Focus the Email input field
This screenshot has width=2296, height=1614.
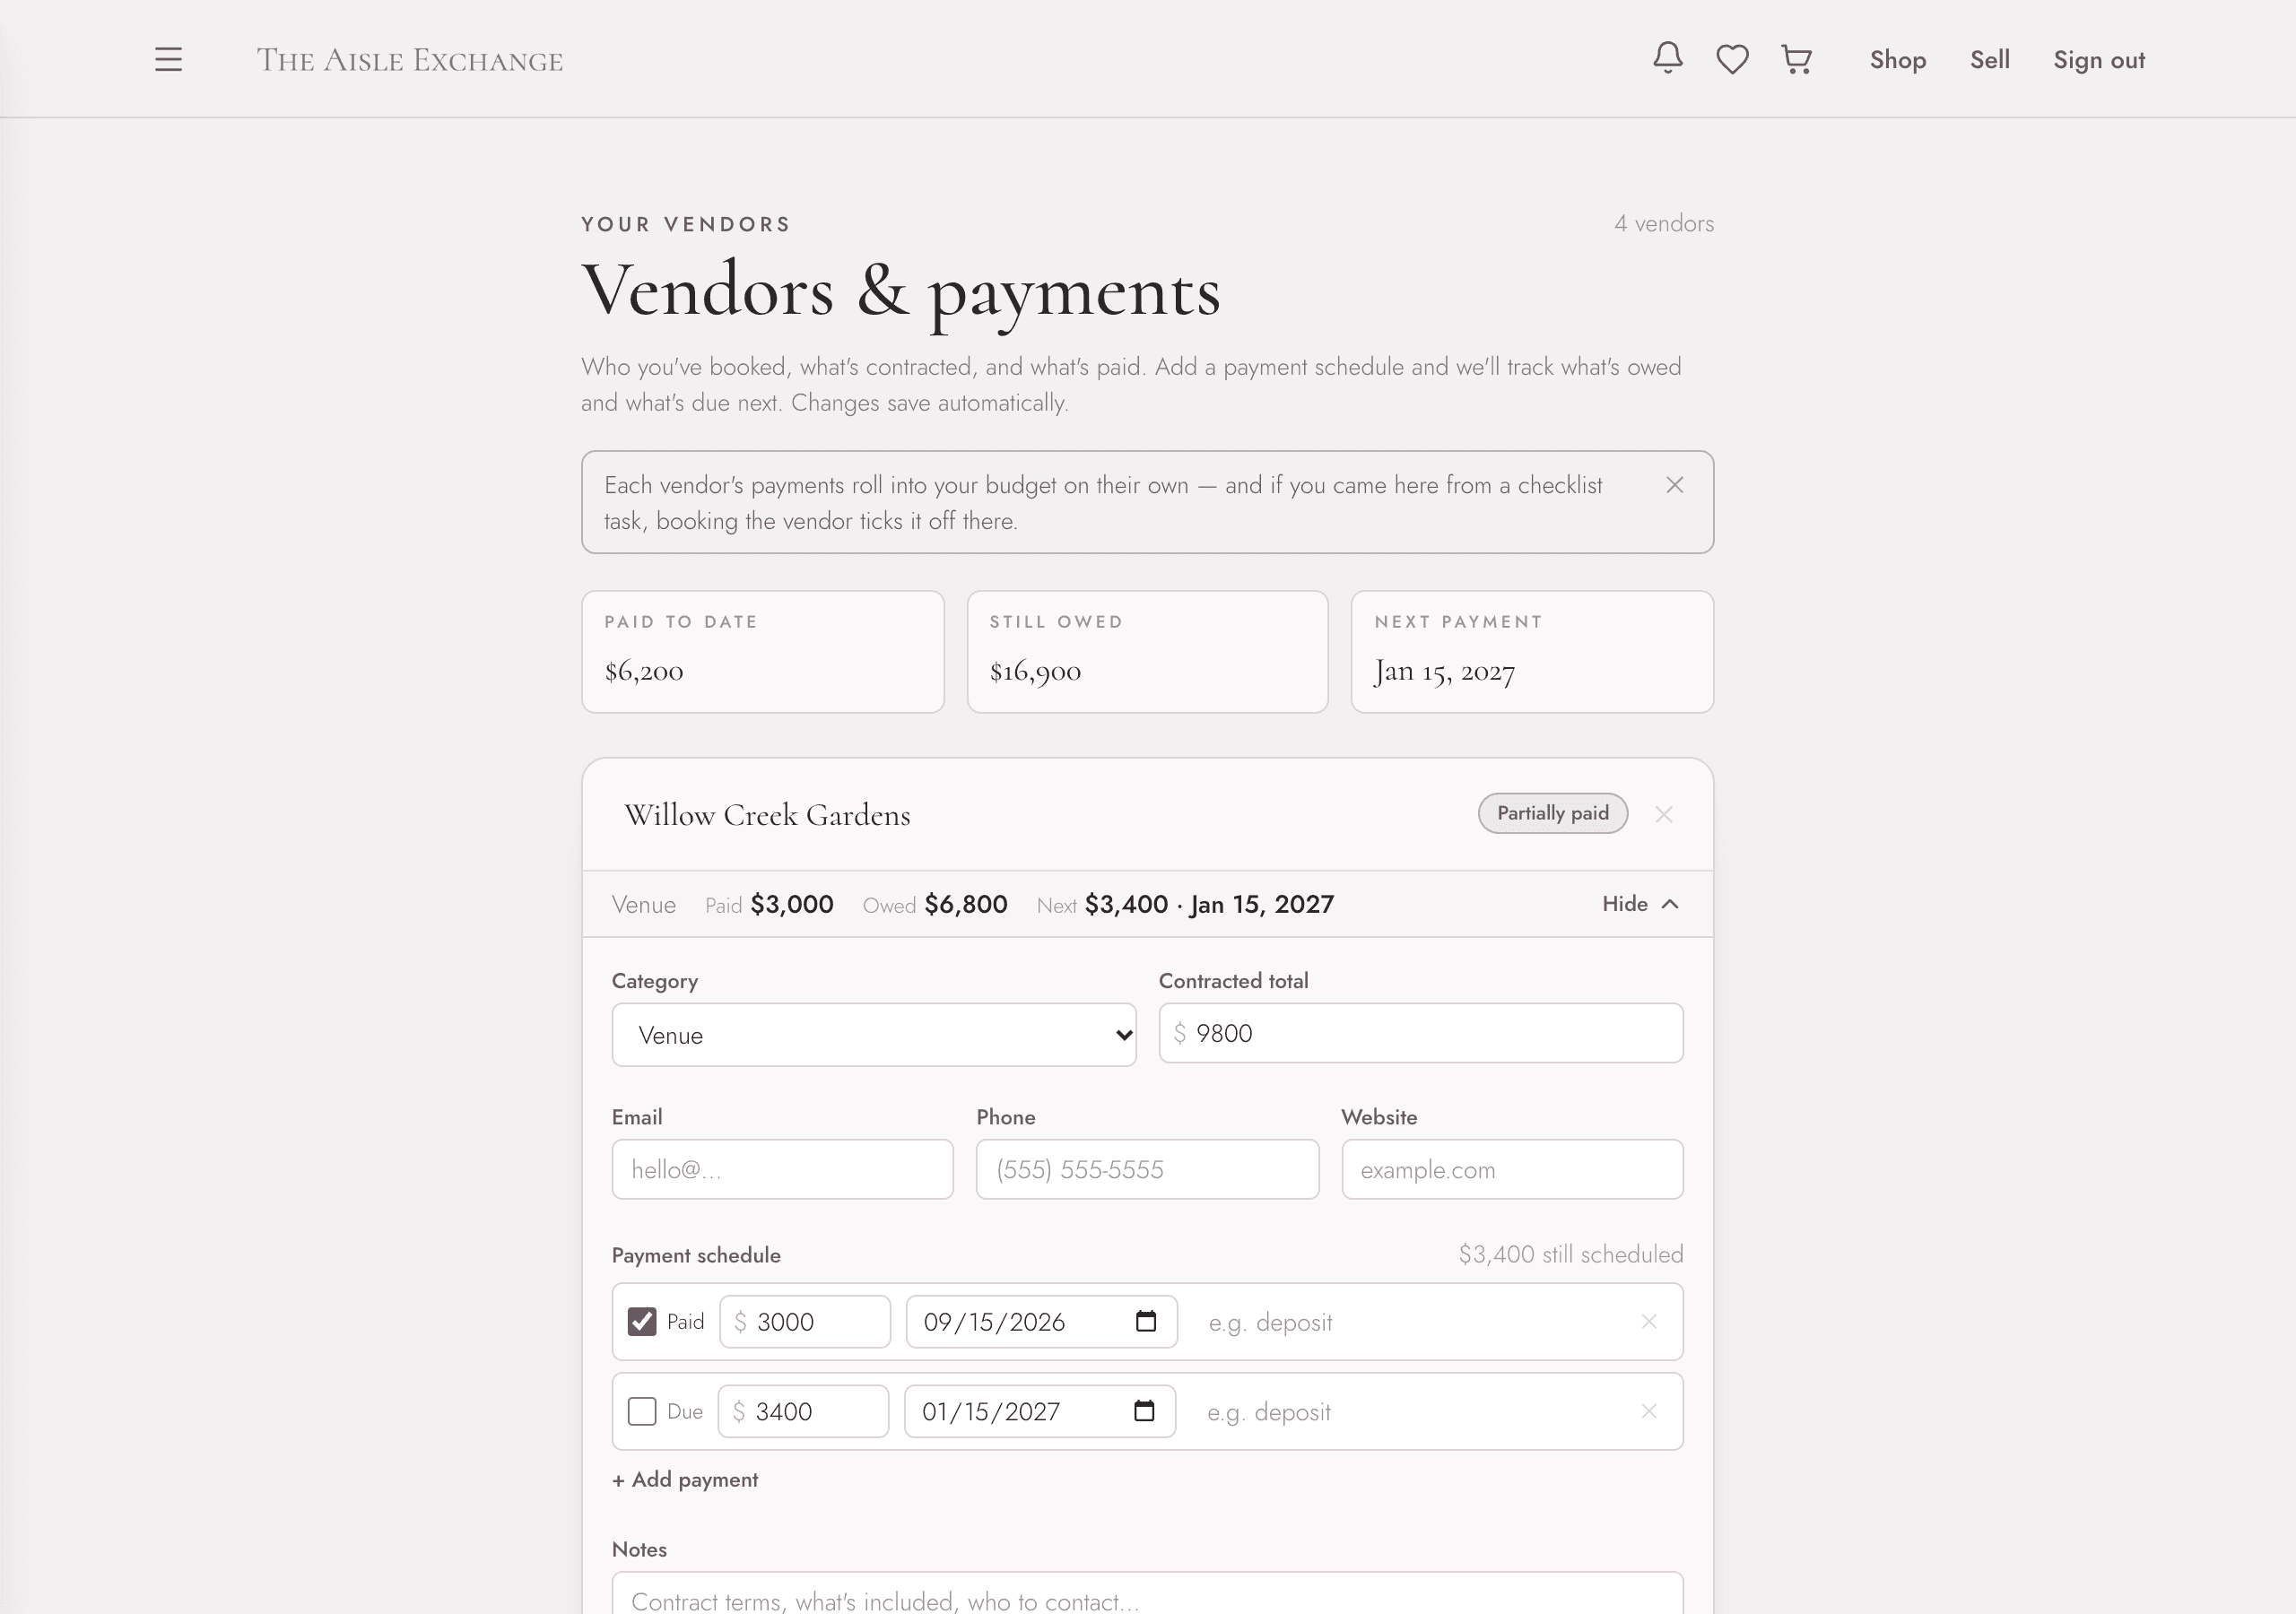(783, 1169)
